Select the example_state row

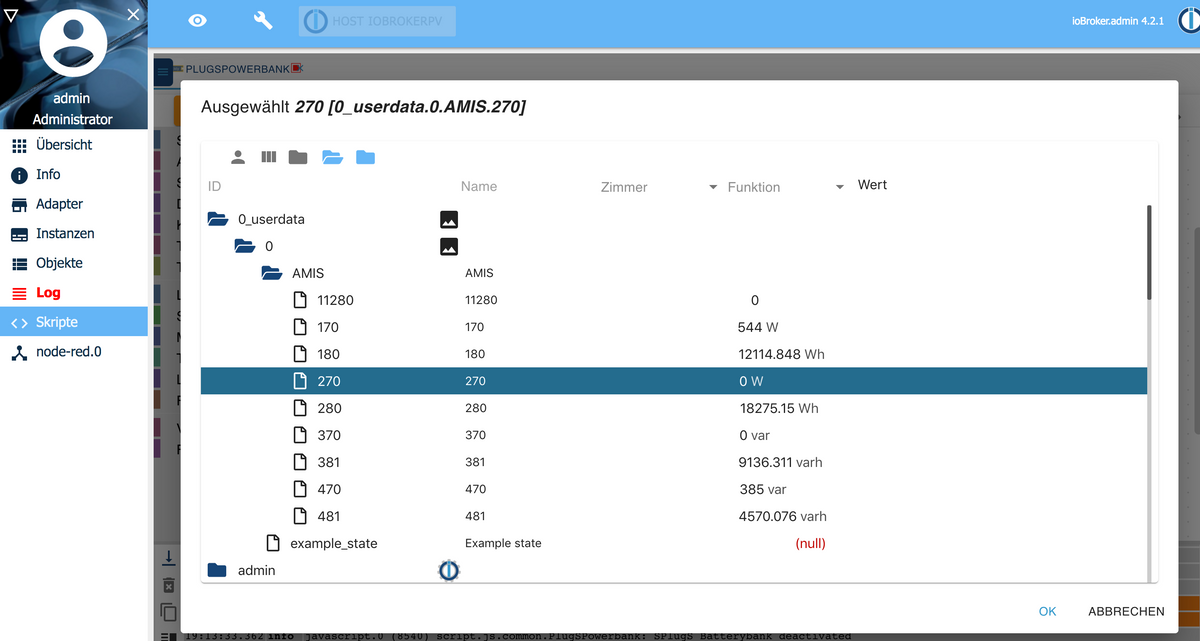click(x=674, y=543)
